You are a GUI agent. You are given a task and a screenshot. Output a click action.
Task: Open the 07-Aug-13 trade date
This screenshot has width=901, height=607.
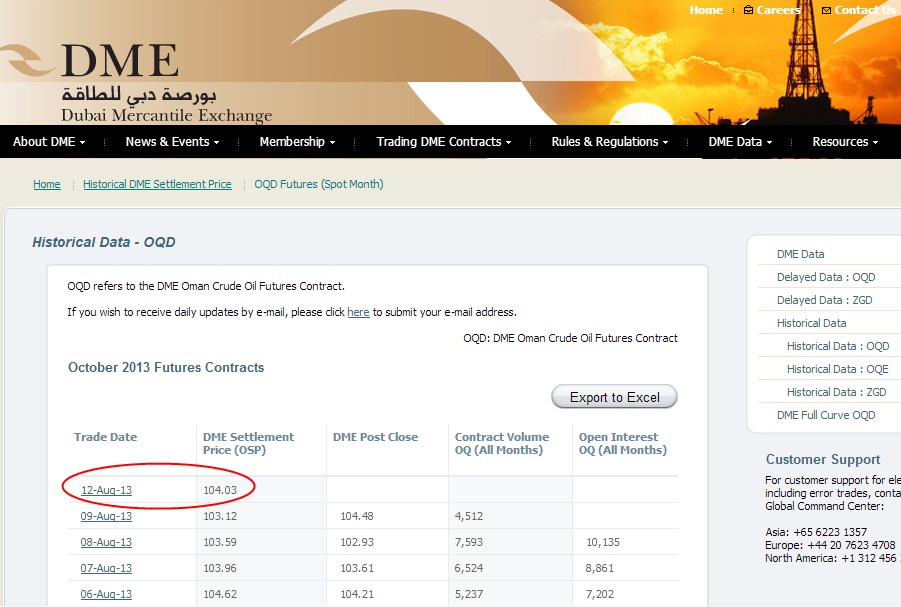point(106,568)
